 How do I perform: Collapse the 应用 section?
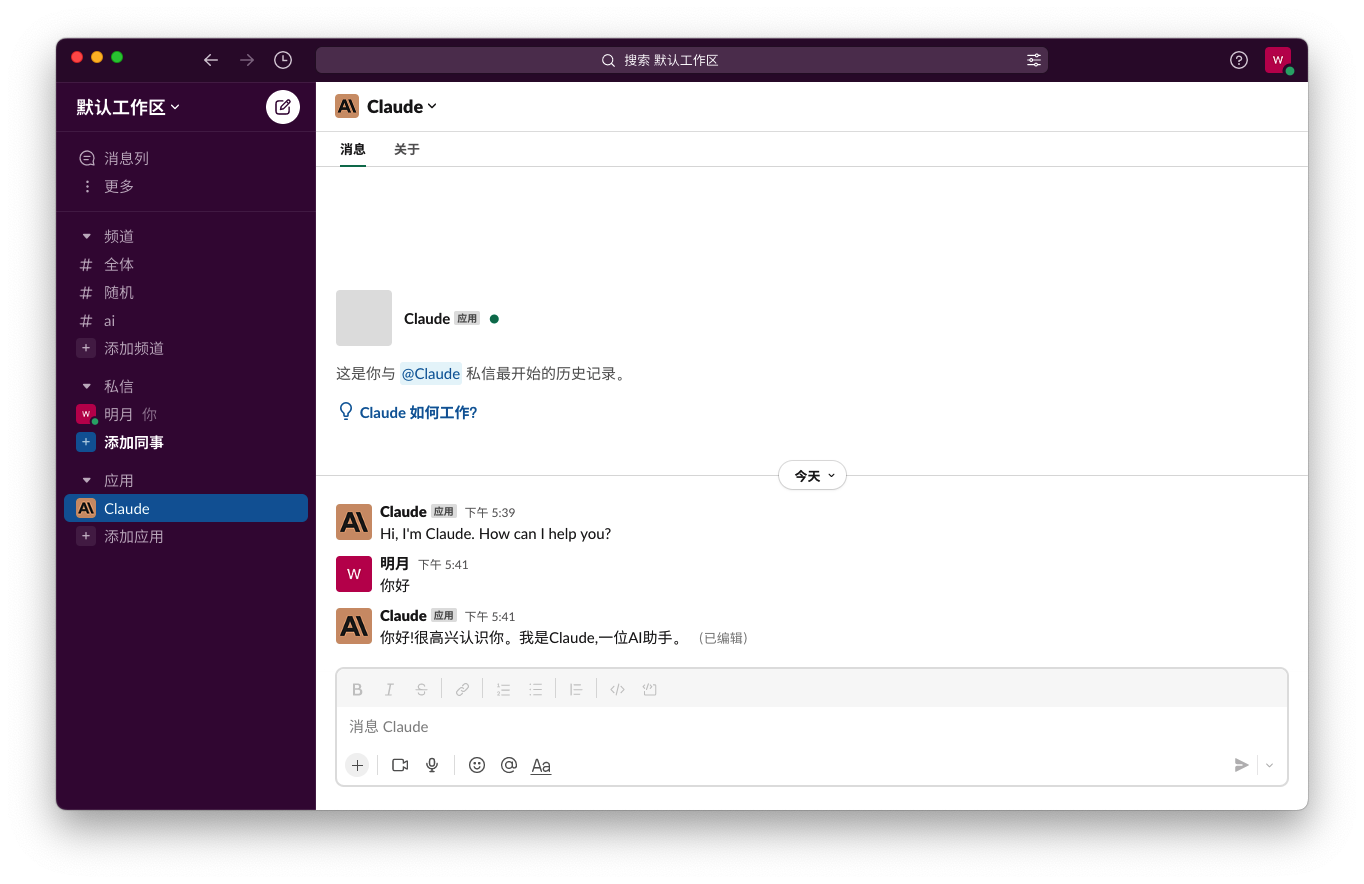(x=86, y=481)
